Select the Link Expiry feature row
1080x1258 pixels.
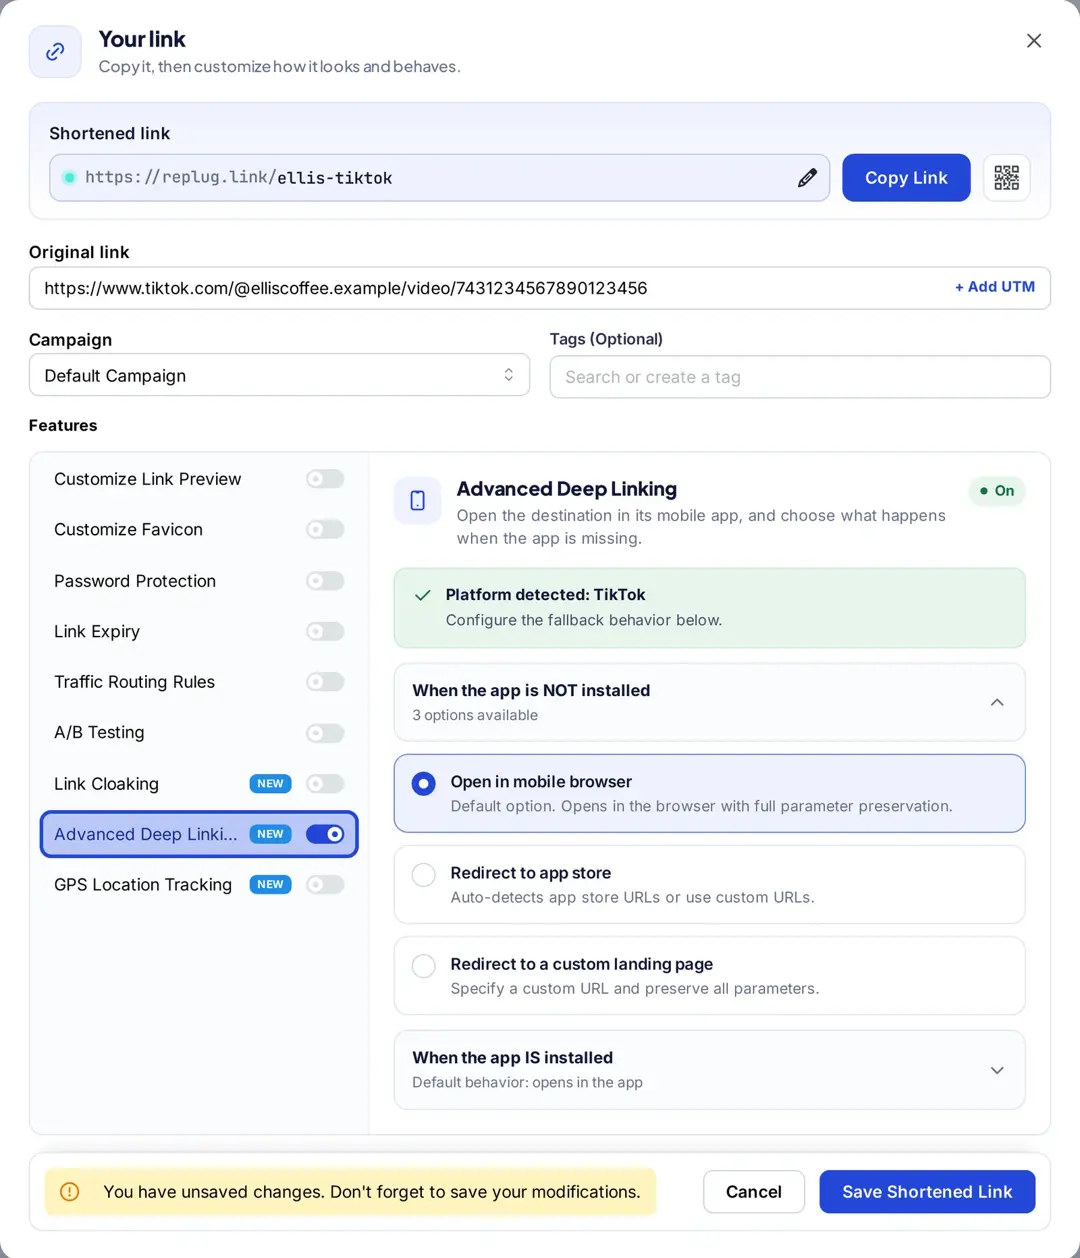point(199,631)
